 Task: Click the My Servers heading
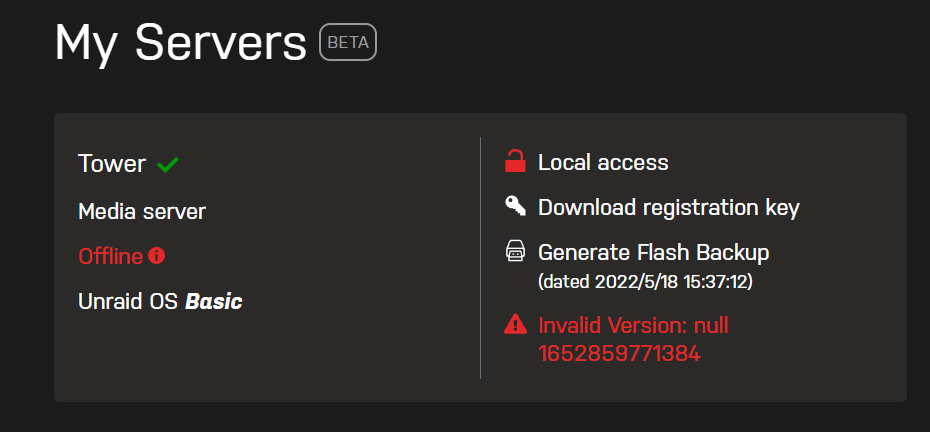point(180,43)
